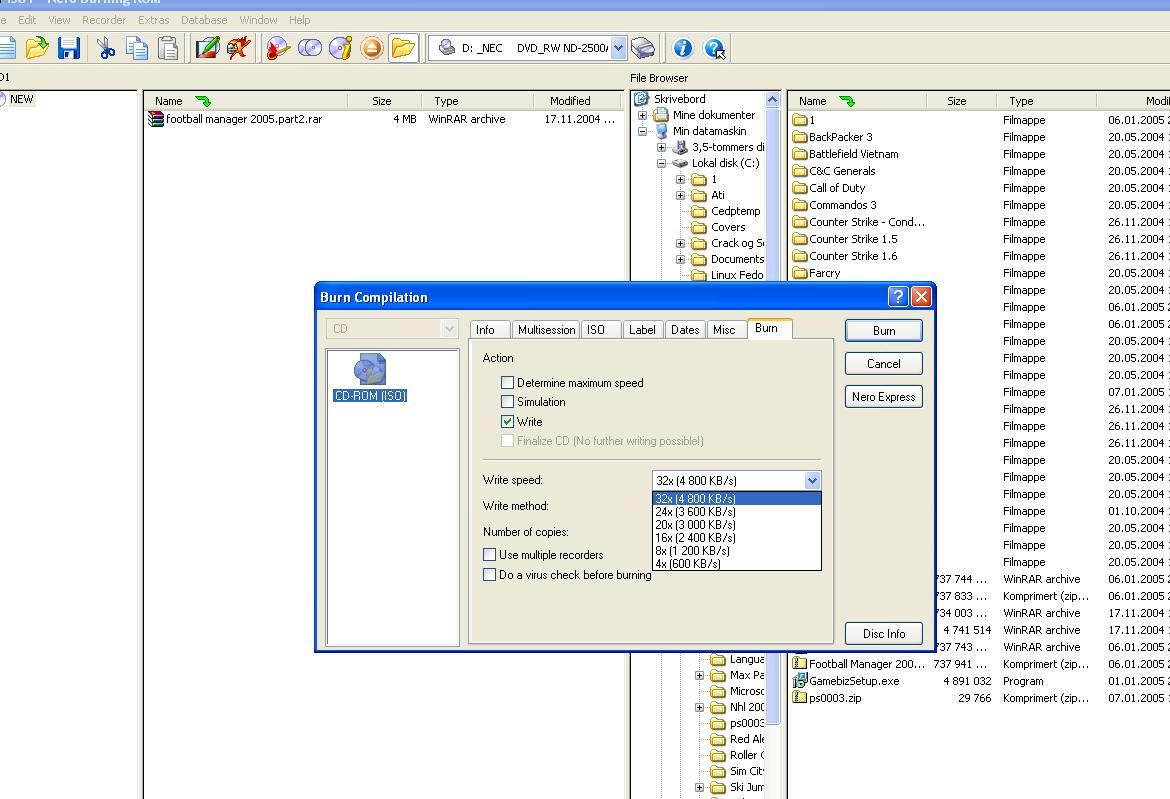The image size is (1170, 799).
Task: Open the Database menu
Action: coord(204,20)
